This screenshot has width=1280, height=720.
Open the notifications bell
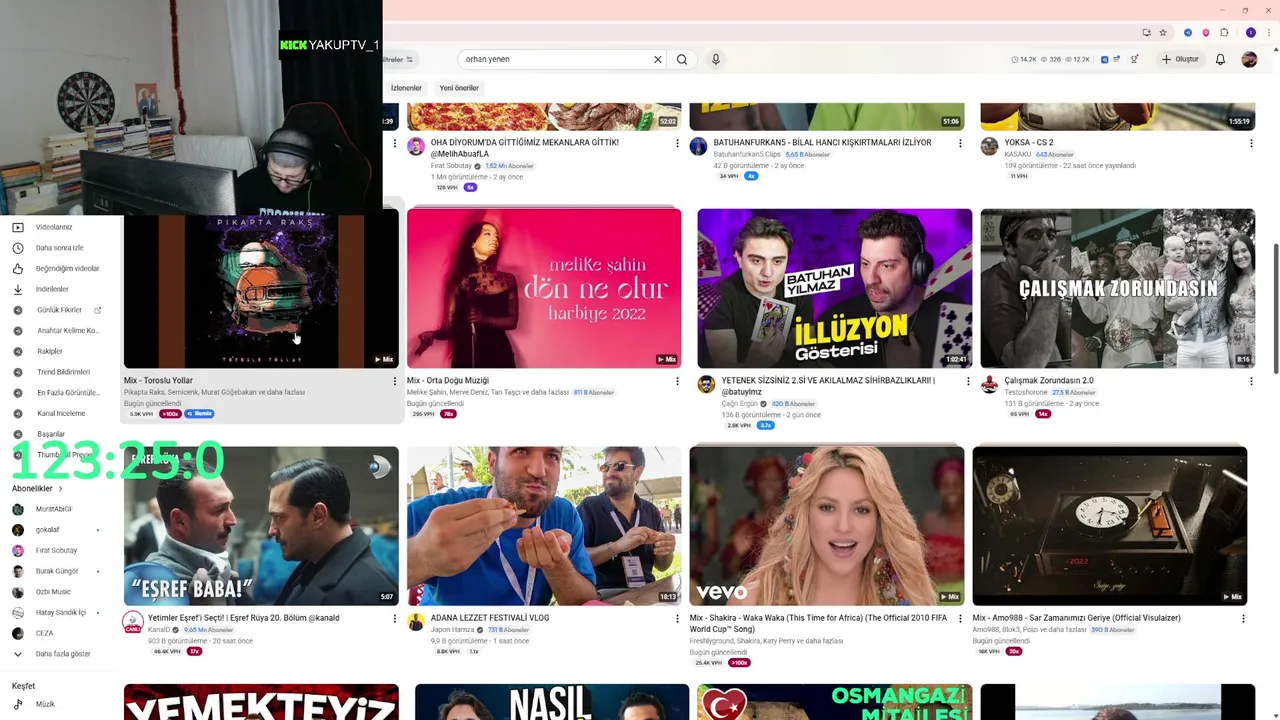pos(1220,59)
